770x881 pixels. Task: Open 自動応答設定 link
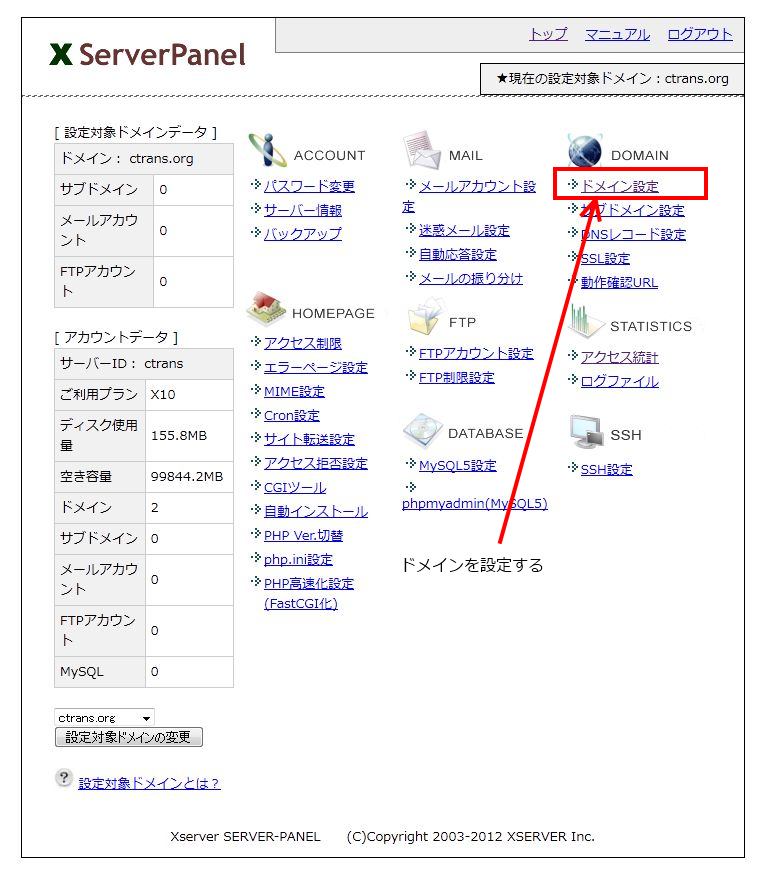point(458,255)
